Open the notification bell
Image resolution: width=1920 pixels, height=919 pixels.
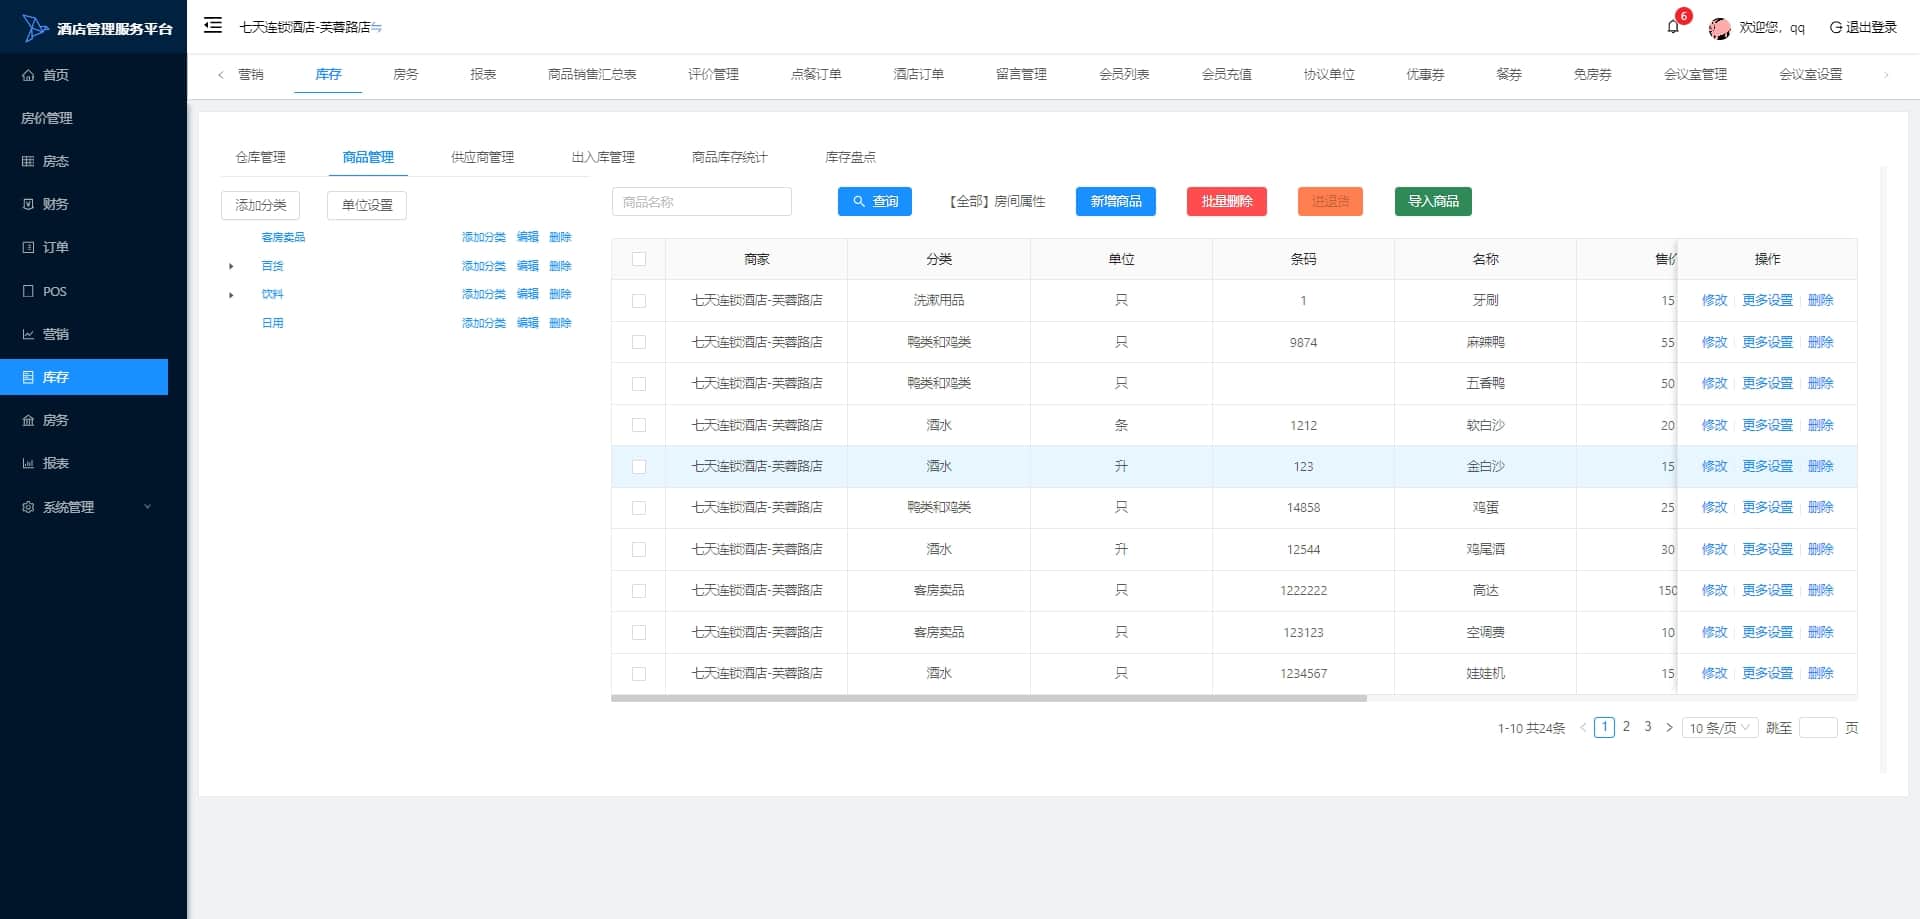(x=1673, y=27)
